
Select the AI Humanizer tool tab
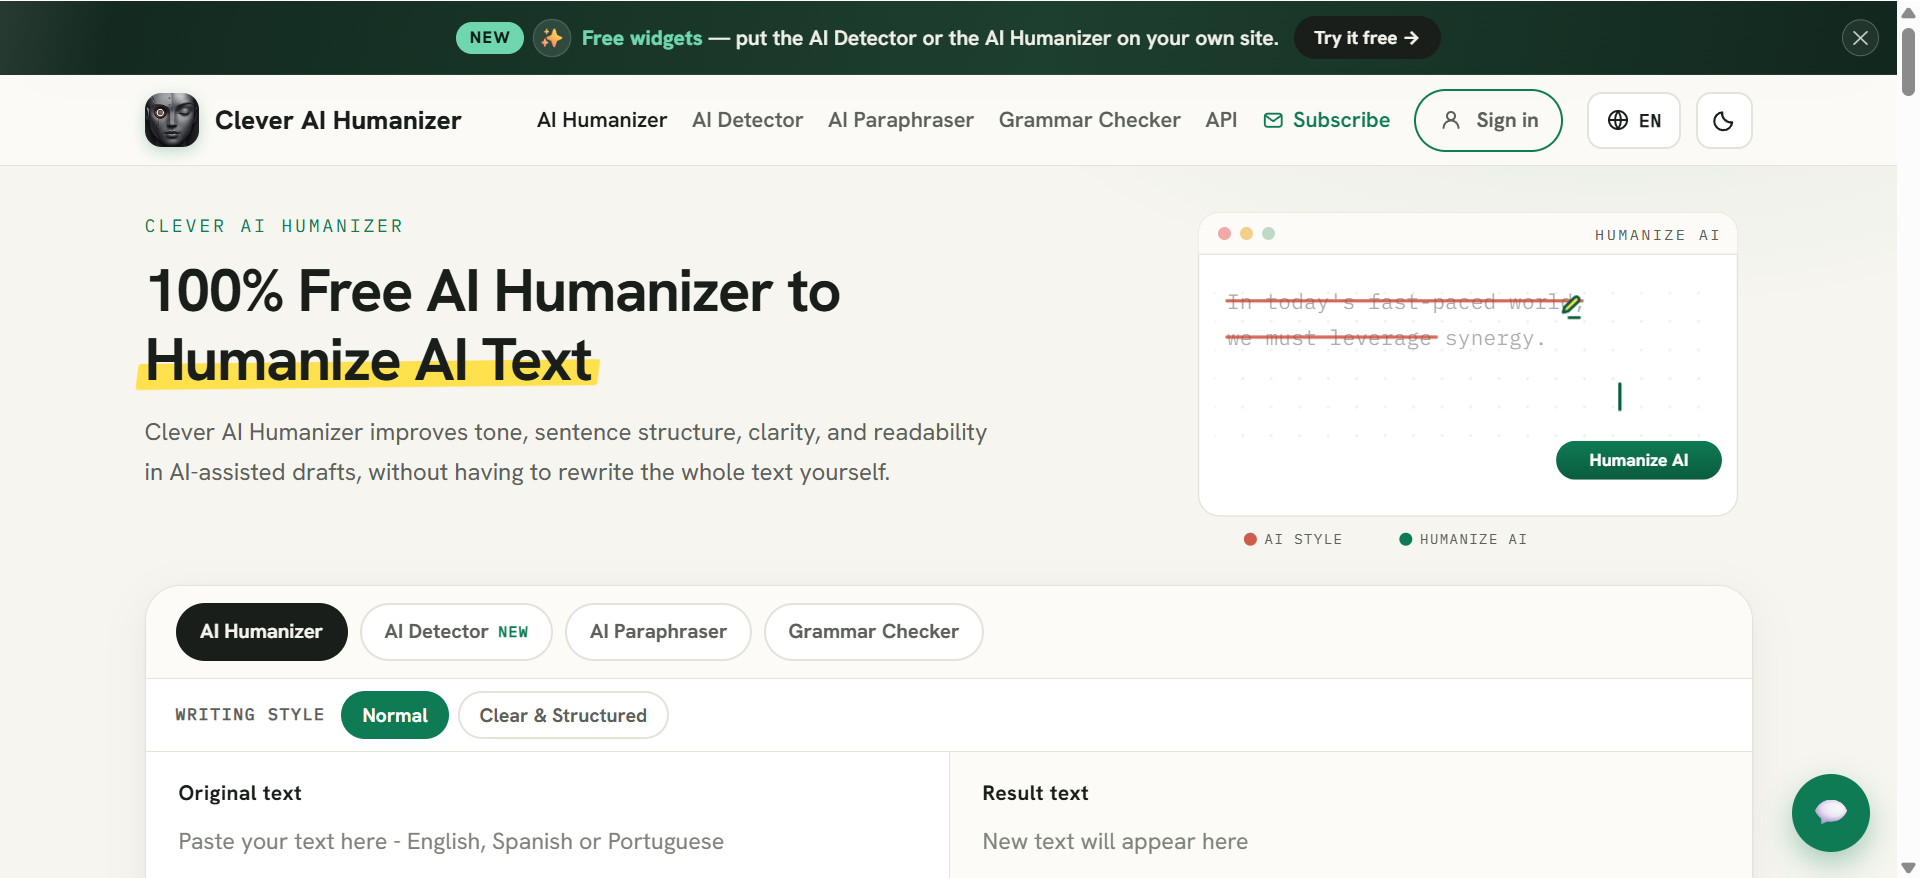click(261, 632)
